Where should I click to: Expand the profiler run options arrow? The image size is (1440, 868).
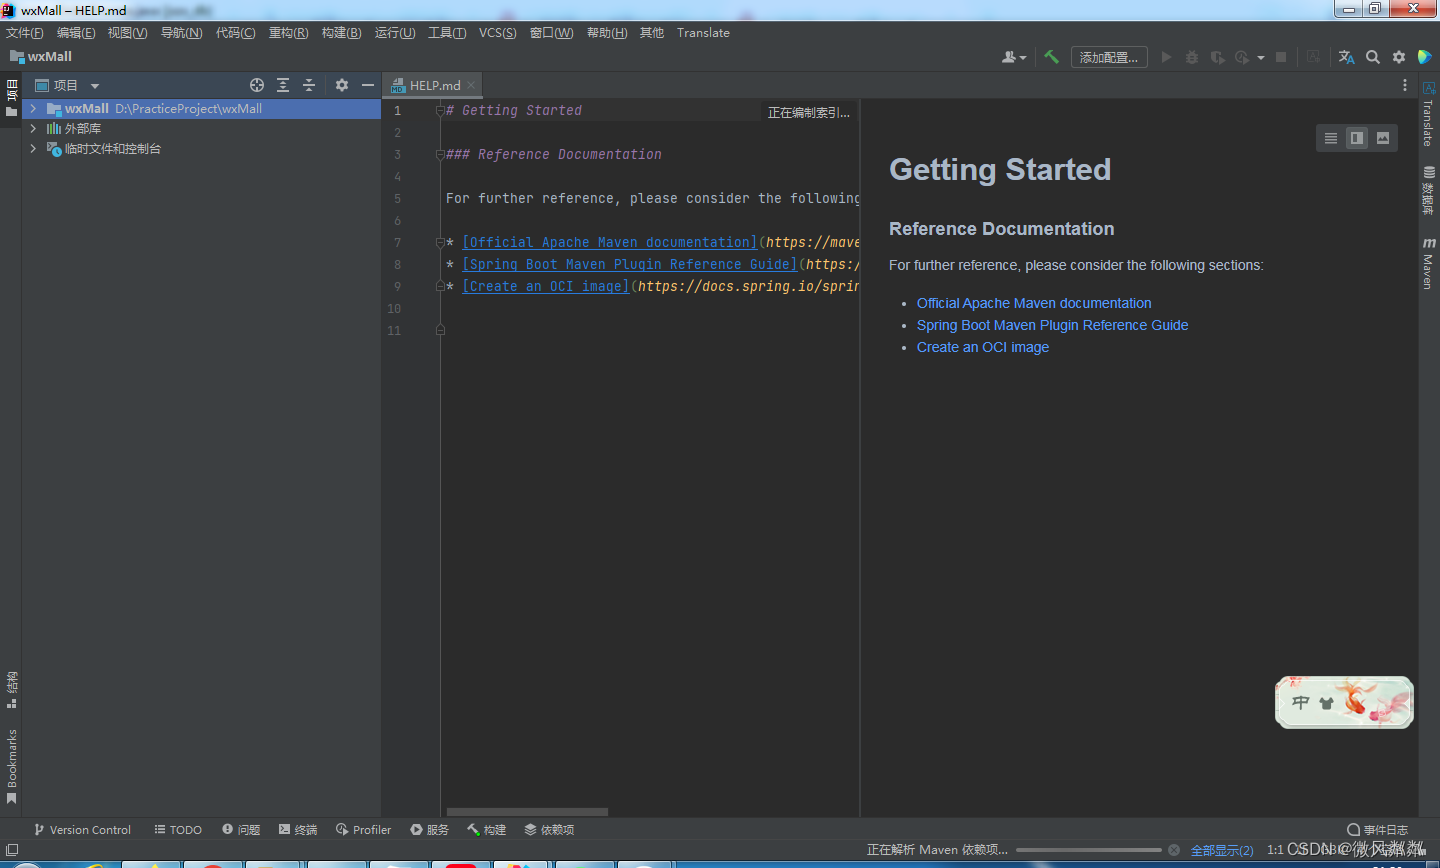point(1261,58)
